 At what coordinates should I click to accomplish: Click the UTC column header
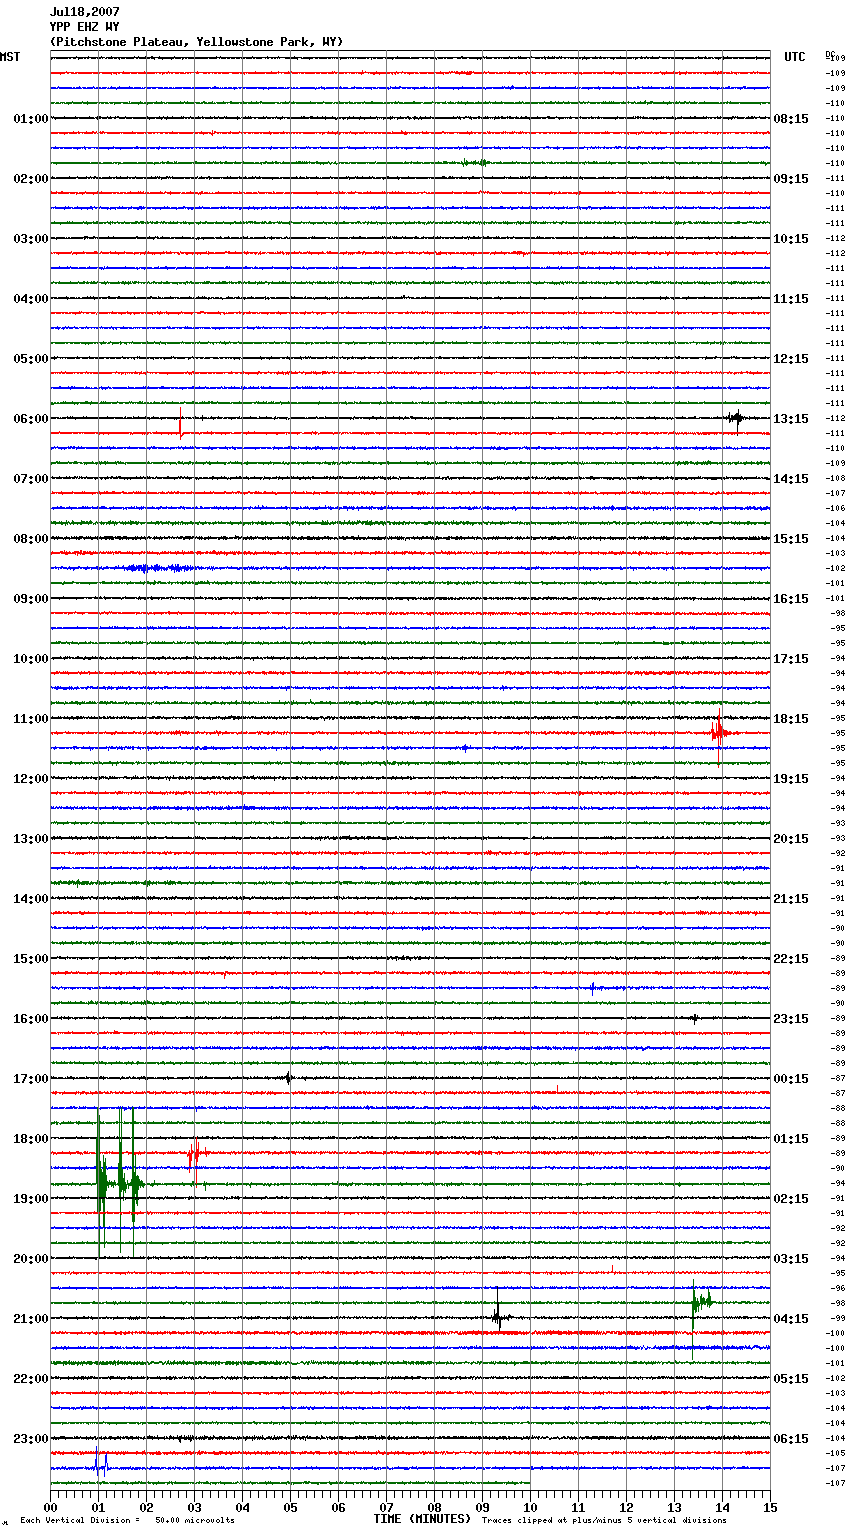click(795, 57)
